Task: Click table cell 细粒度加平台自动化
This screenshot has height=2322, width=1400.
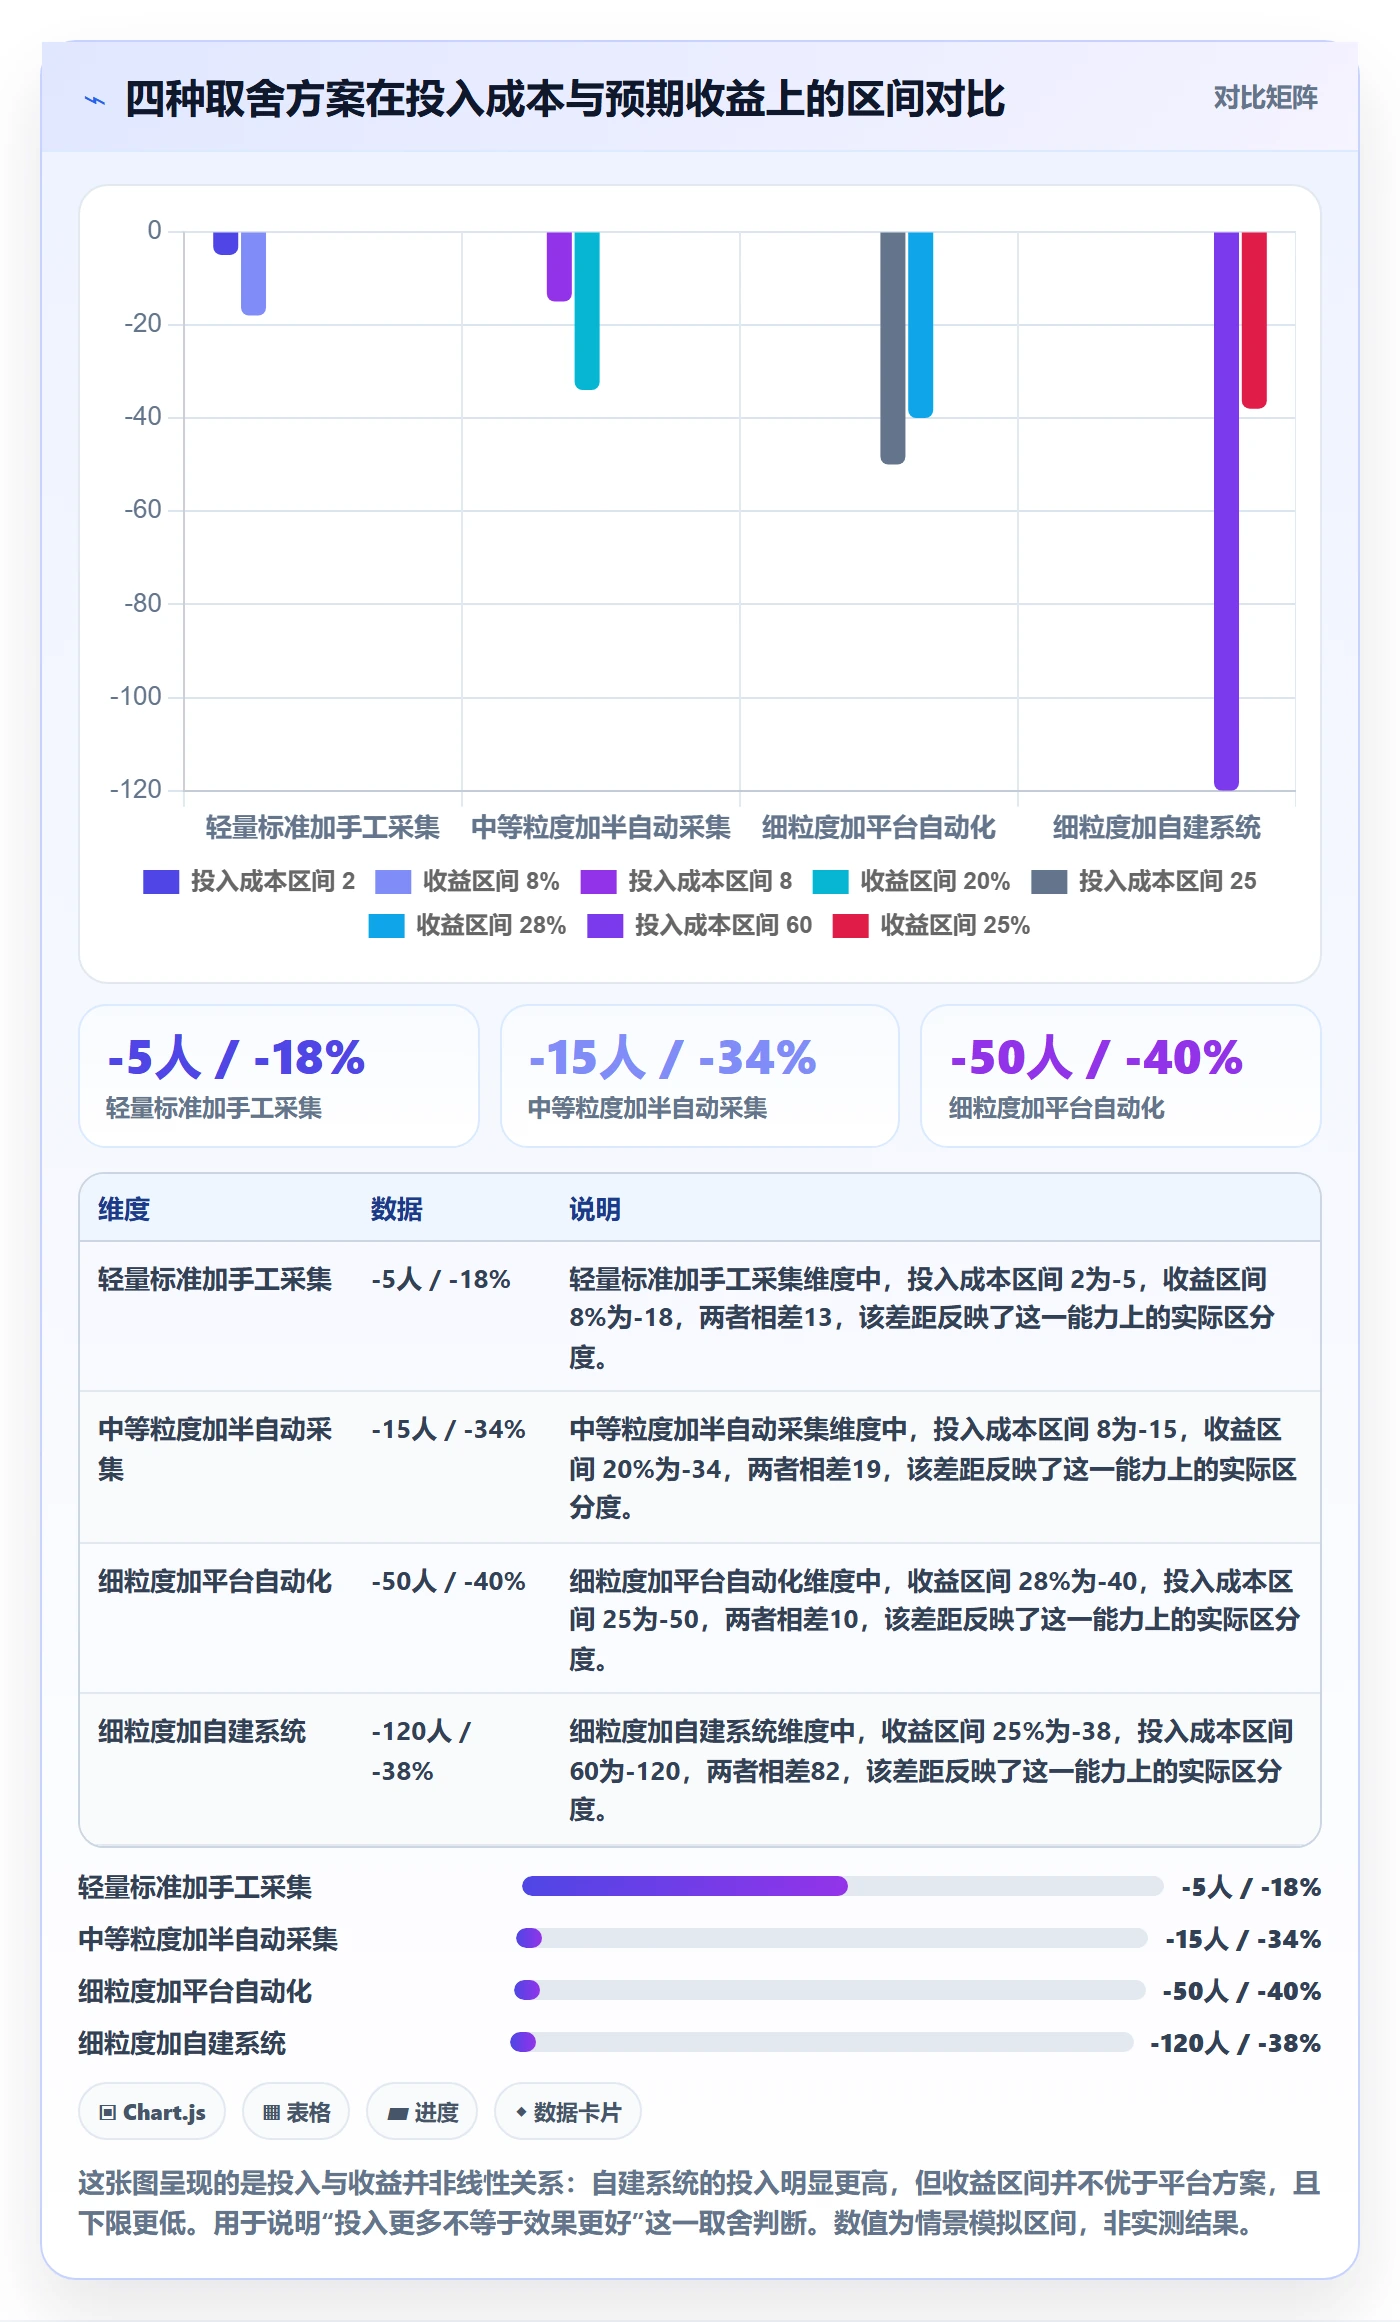Action: (x=215, y=1581)
